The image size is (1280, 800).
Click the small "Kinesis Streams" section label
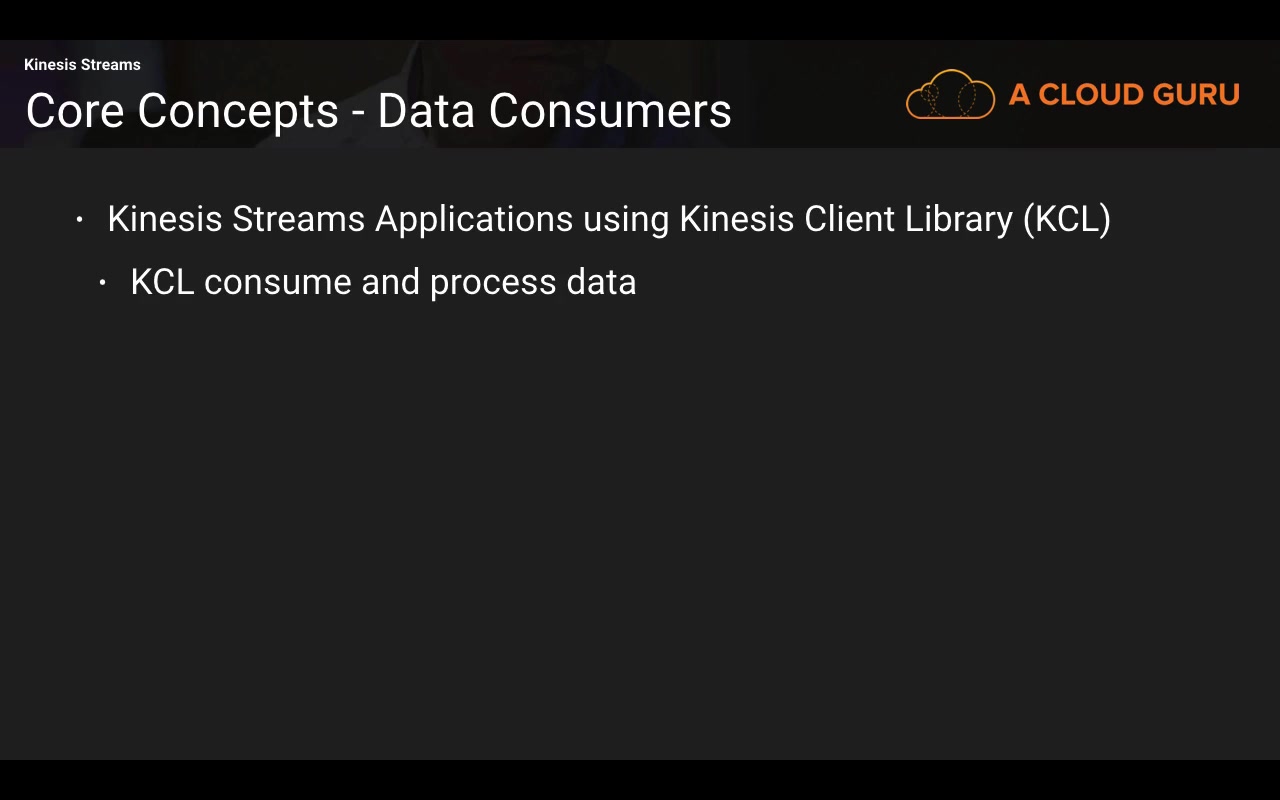pos(82,65)
